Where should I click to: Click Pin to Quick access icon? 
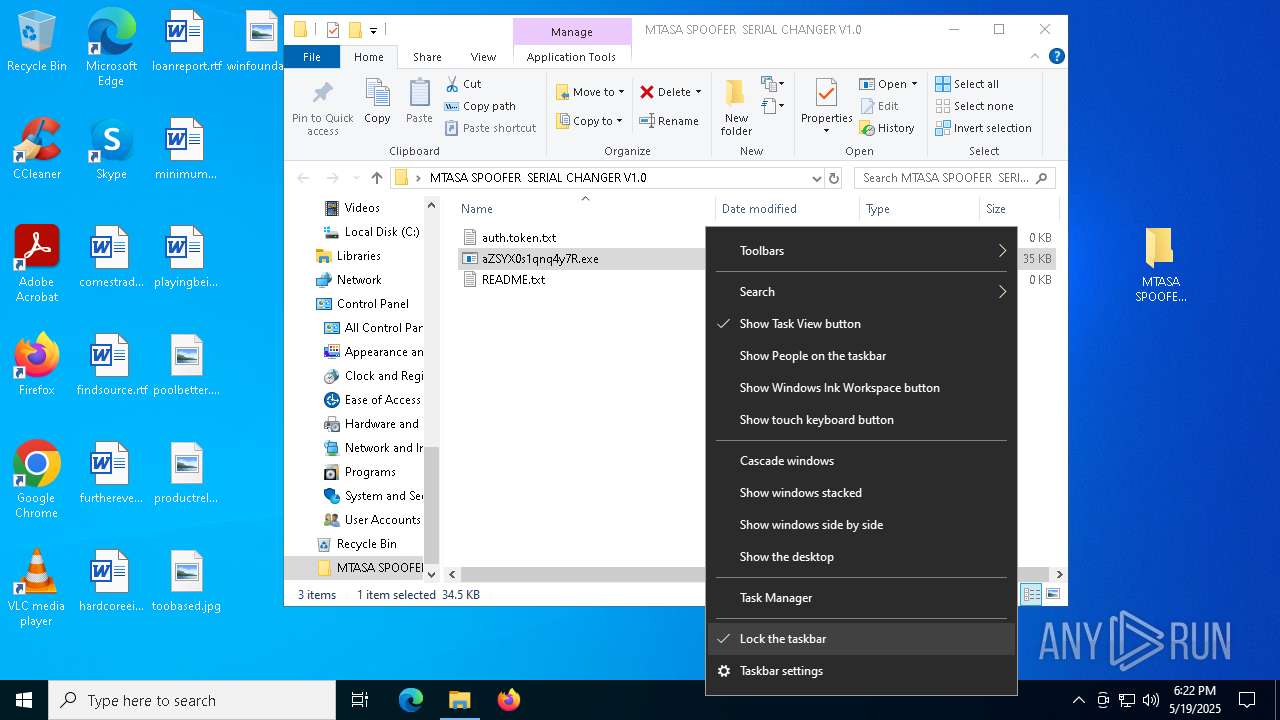(322, 108)
